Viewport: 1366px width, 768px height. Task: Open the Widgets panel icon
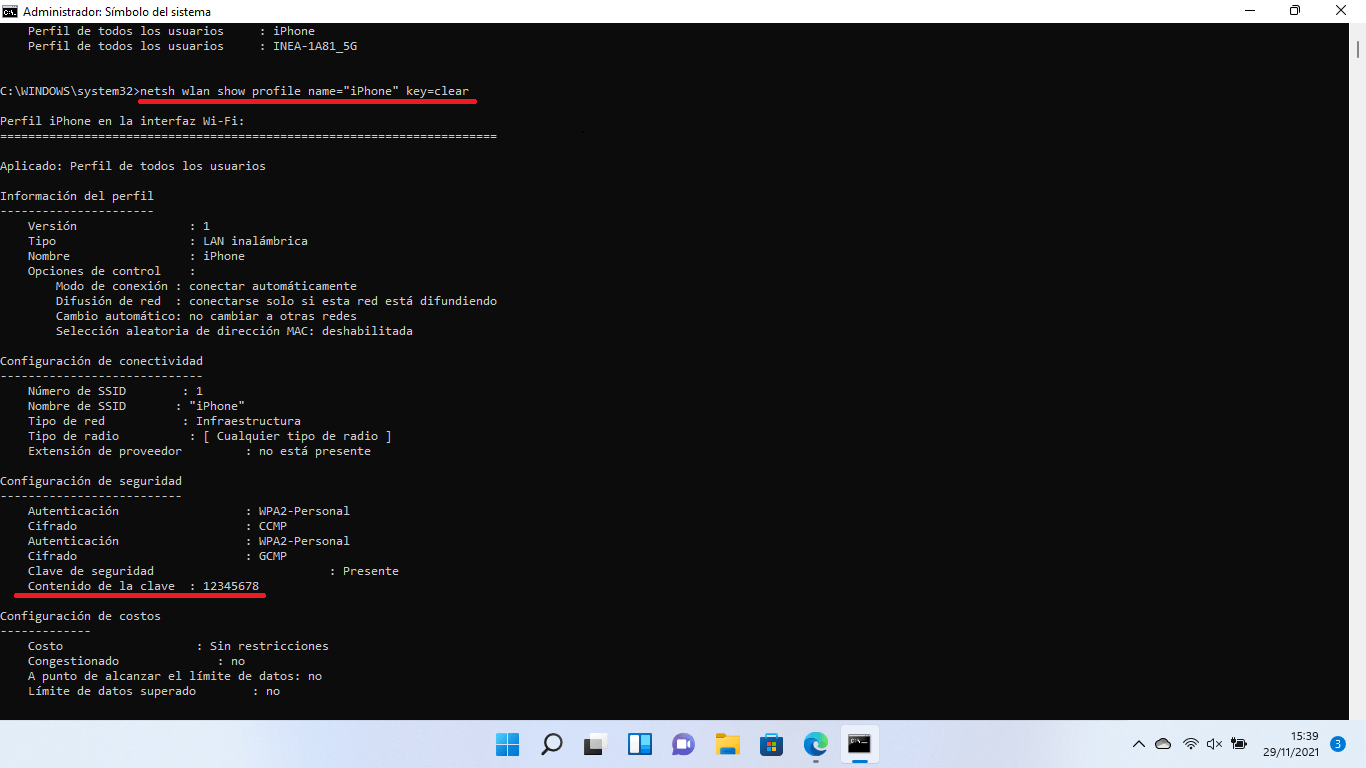point(640,744)
